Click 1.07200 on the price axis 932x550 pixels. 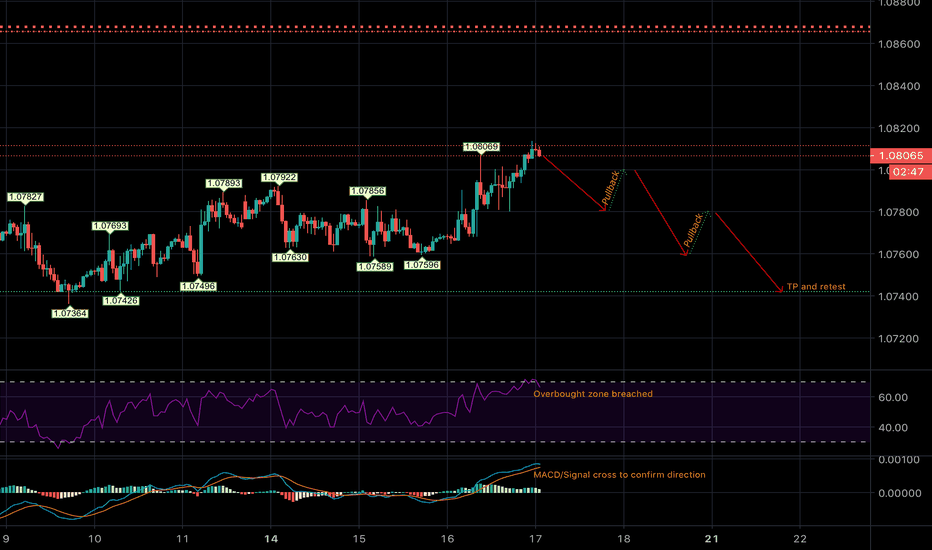[x=899, y=338]
